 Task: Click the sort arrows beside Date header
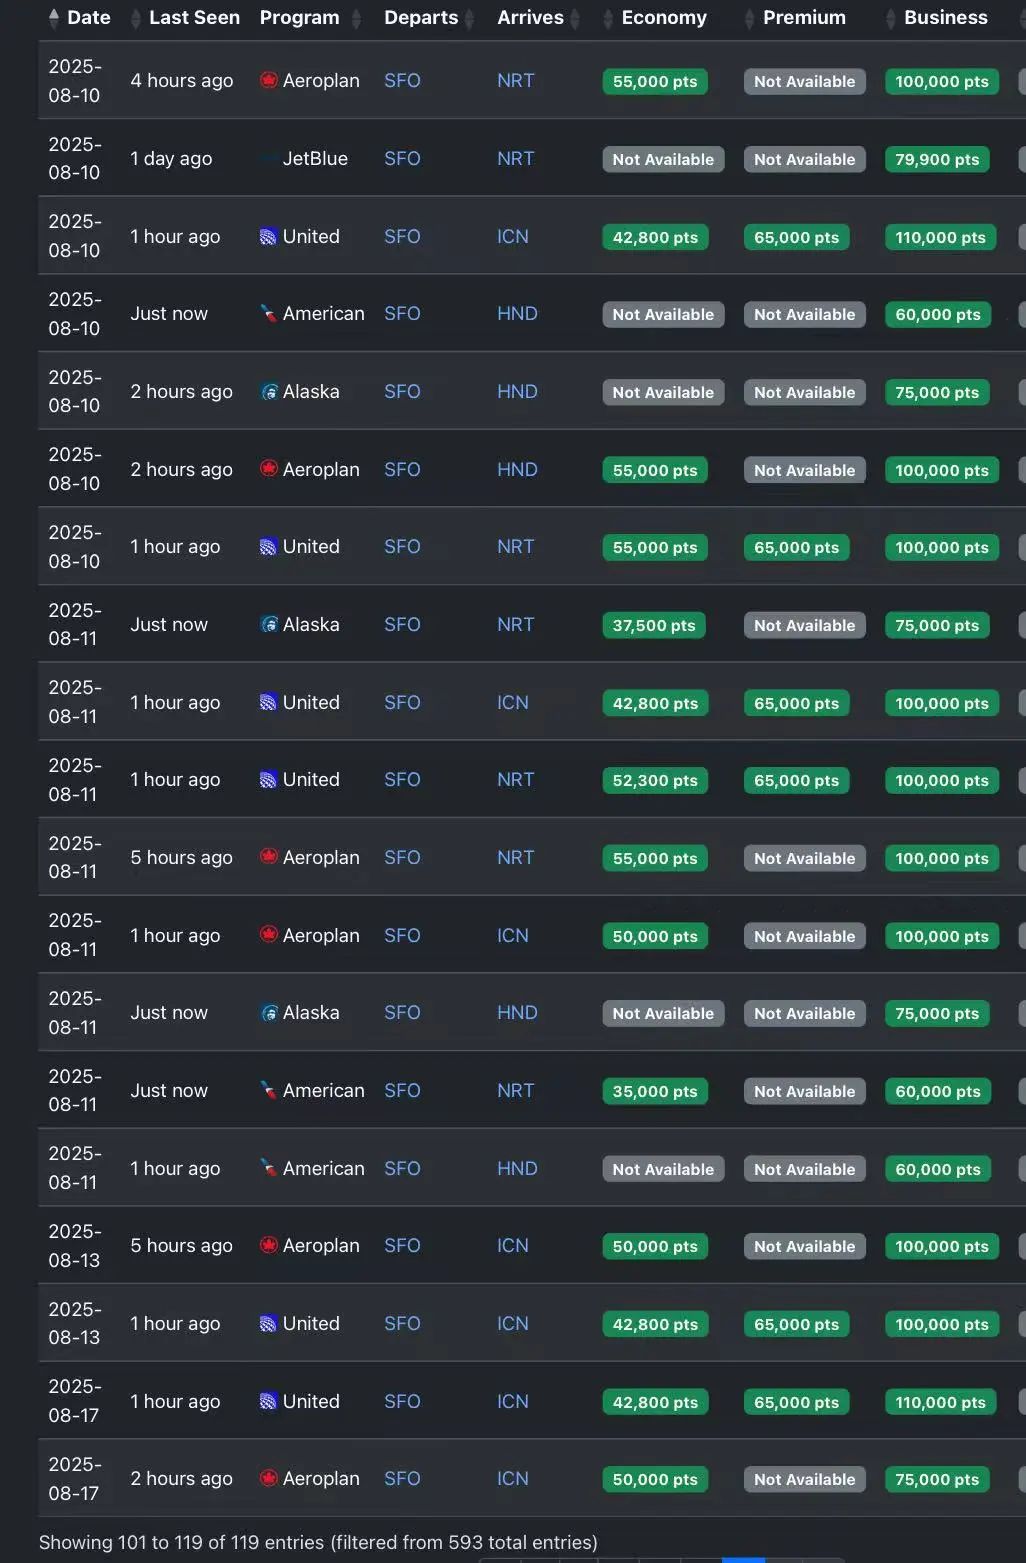[54, 18]
